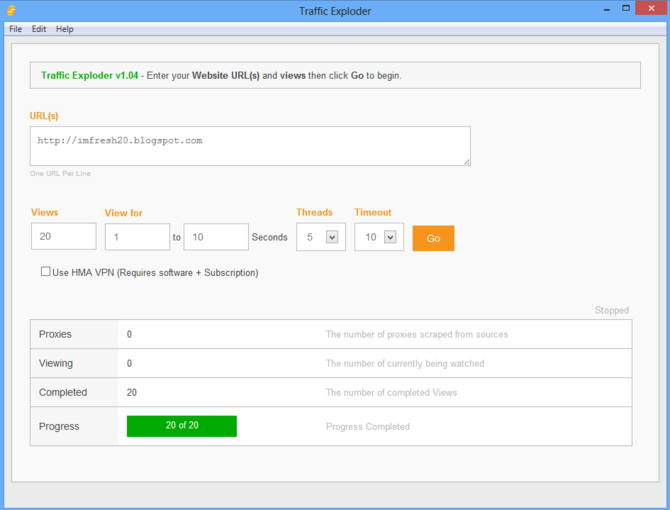Click the URL text area resize grip
670x510 pixels.
[467, 162]
